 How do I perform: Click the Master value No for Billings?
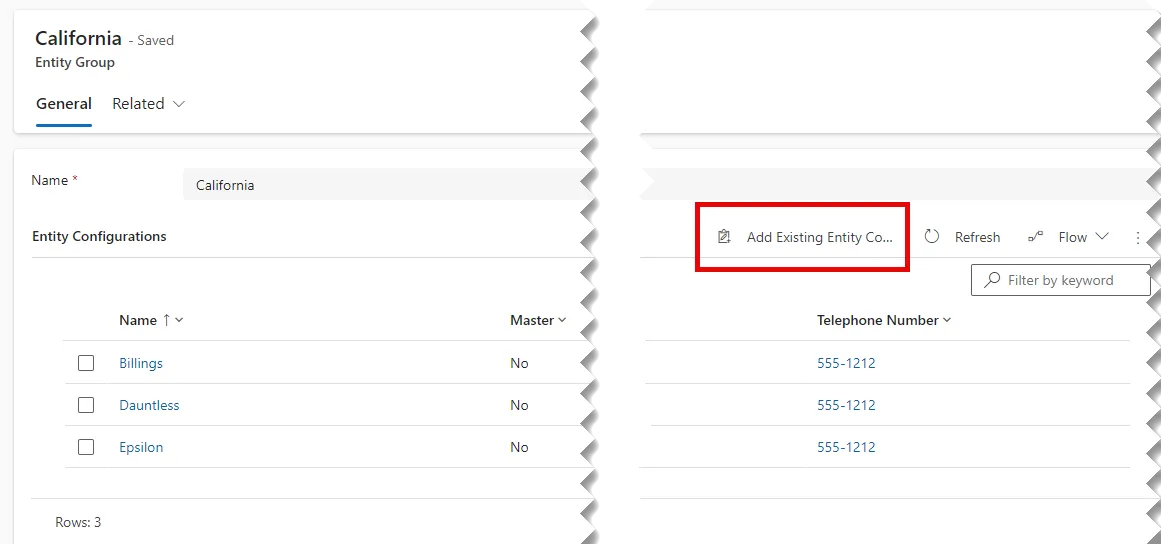tap(519, 363)
